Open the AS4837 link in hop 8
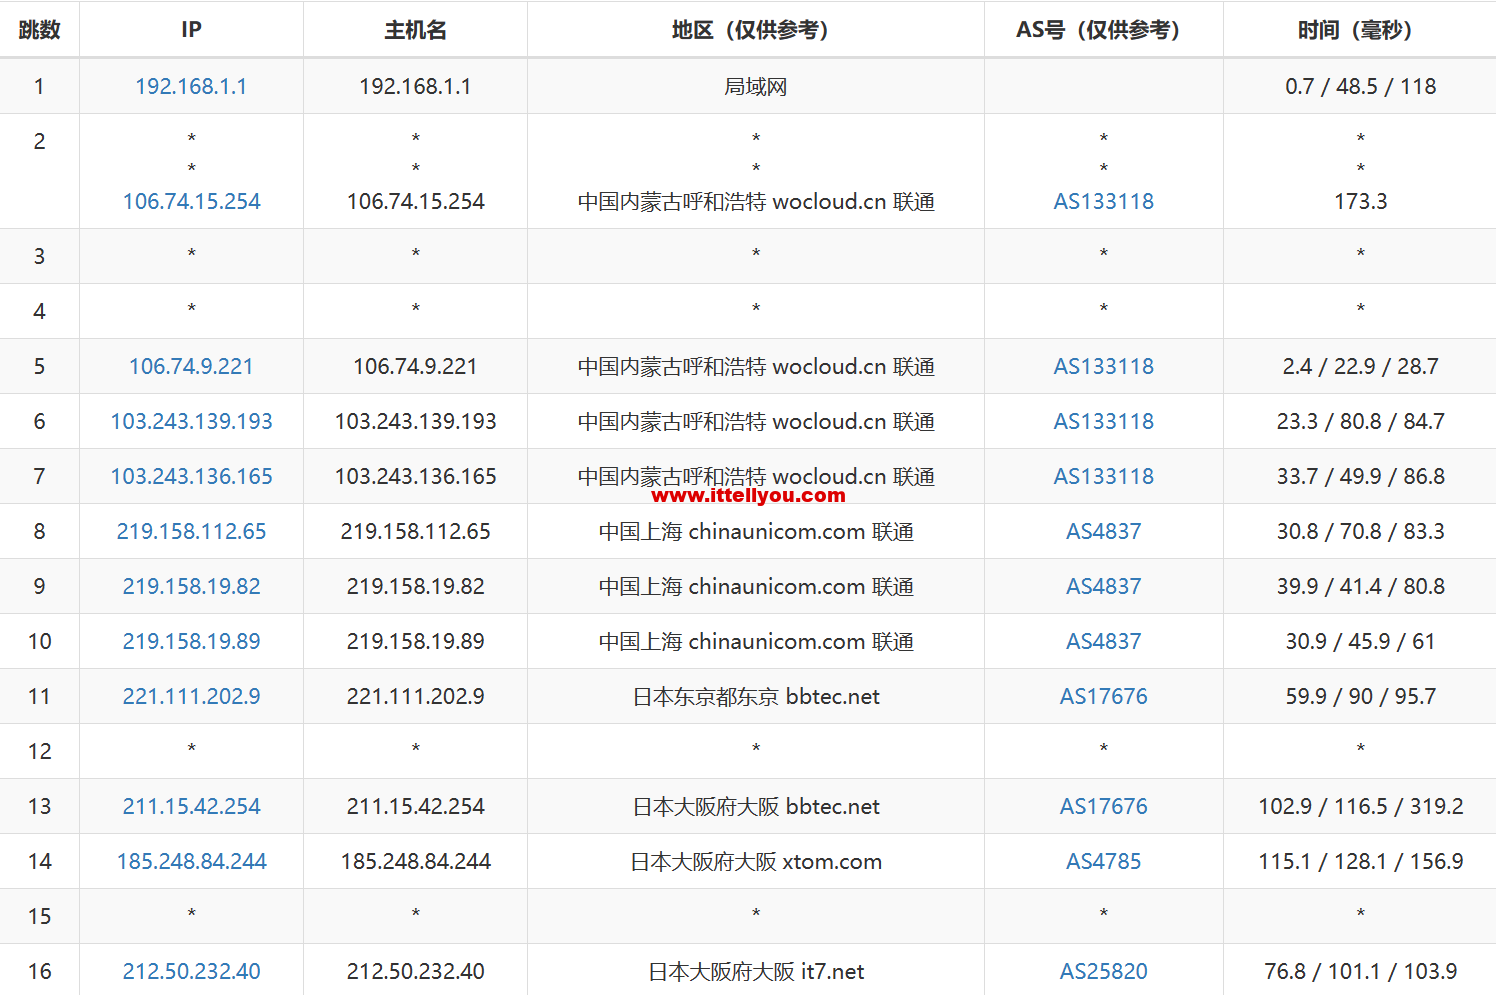 pyautogui.click(x=1103, y=532)
